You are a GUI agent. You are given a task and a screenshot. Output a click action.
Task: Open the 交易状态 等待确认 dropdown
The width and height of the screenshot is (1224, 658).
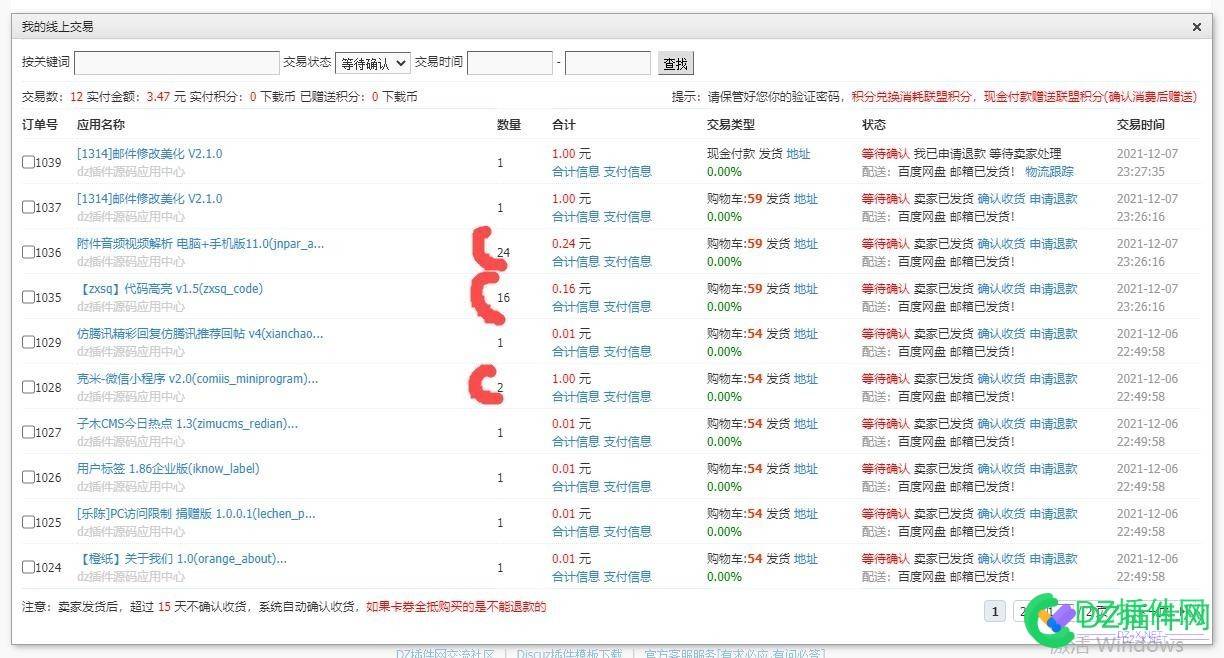pyautogui.click(x=373, y=63)
